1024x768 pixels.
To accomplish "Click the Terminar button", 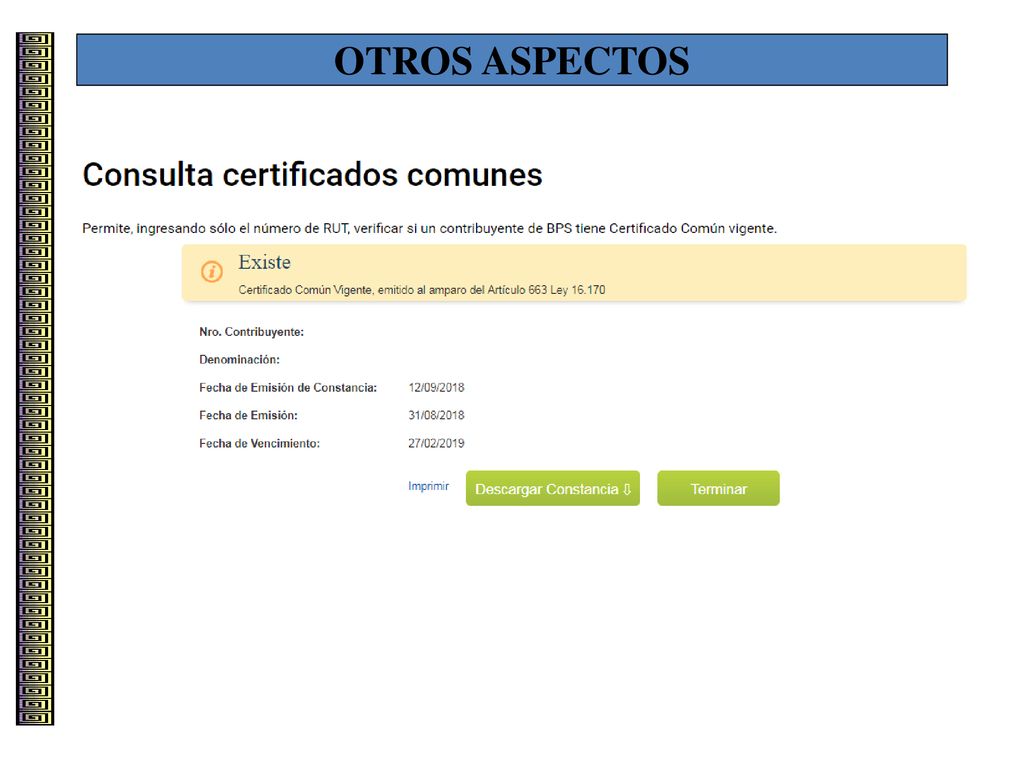I will tap(718, 488).
